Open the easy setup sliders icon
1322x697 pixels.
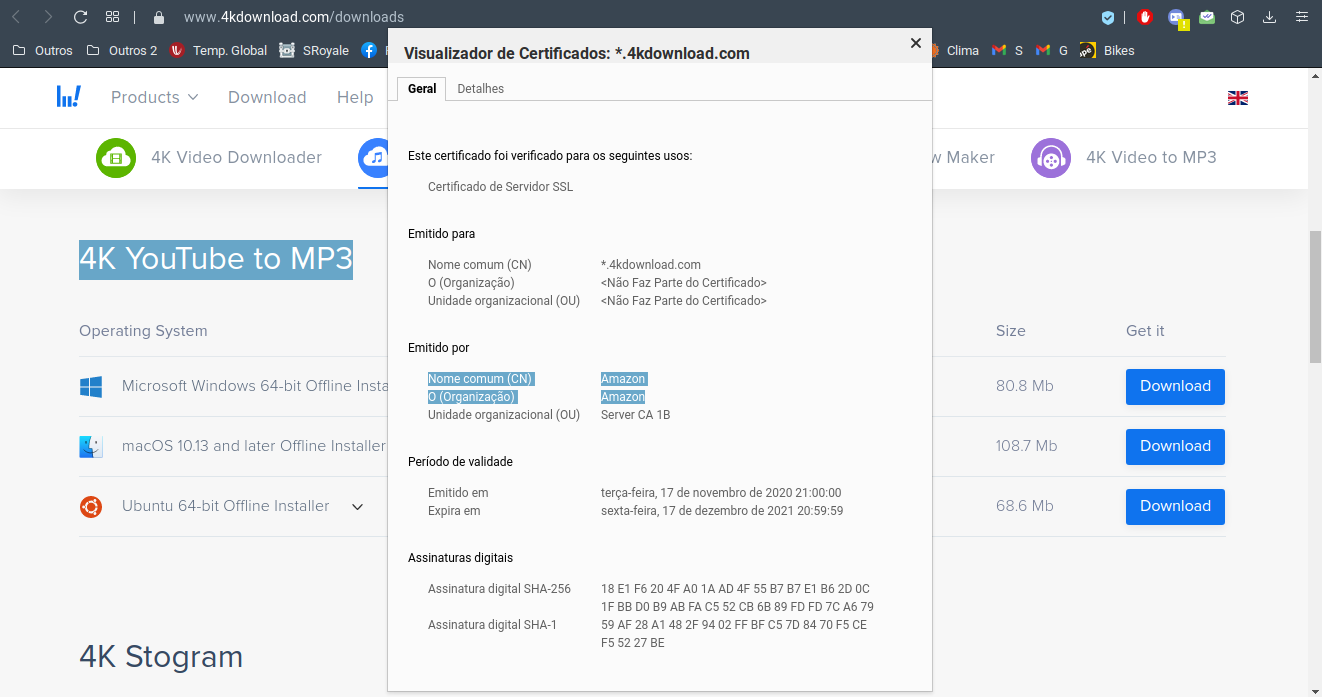pos(1301,17)
